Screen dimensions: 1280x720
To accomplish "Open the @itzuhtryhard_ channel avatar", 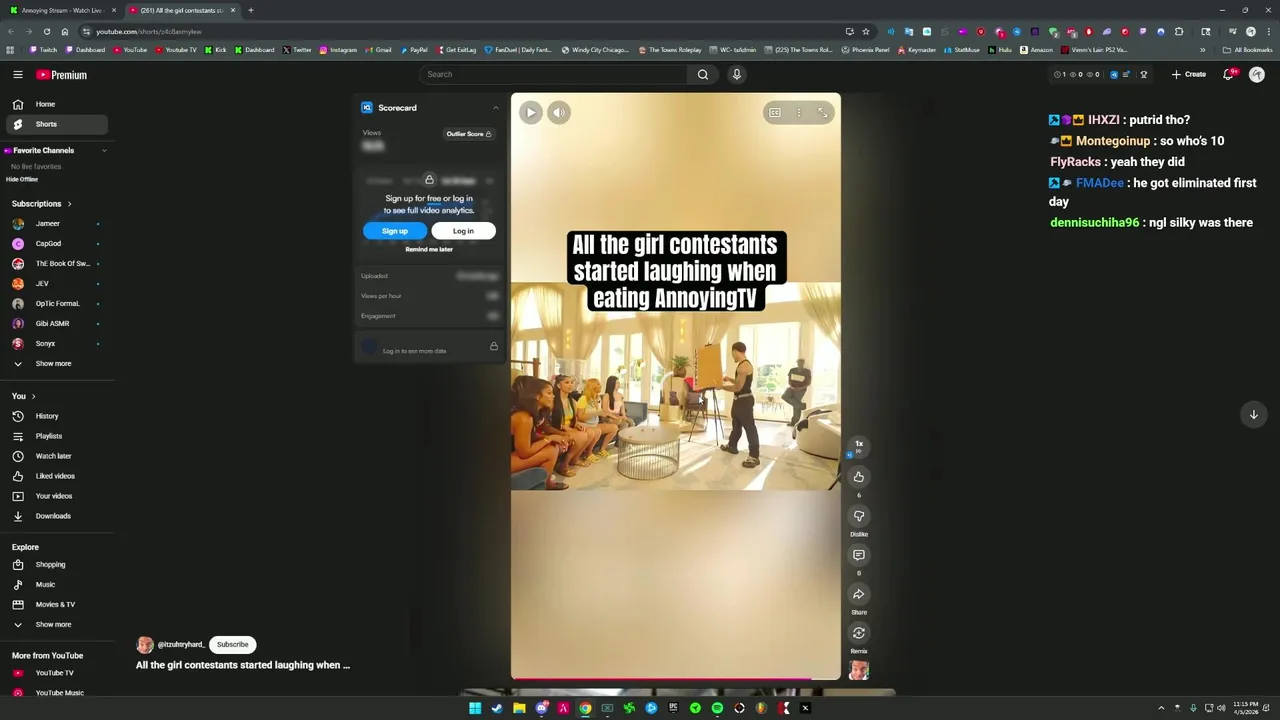I will click(145, 645).
